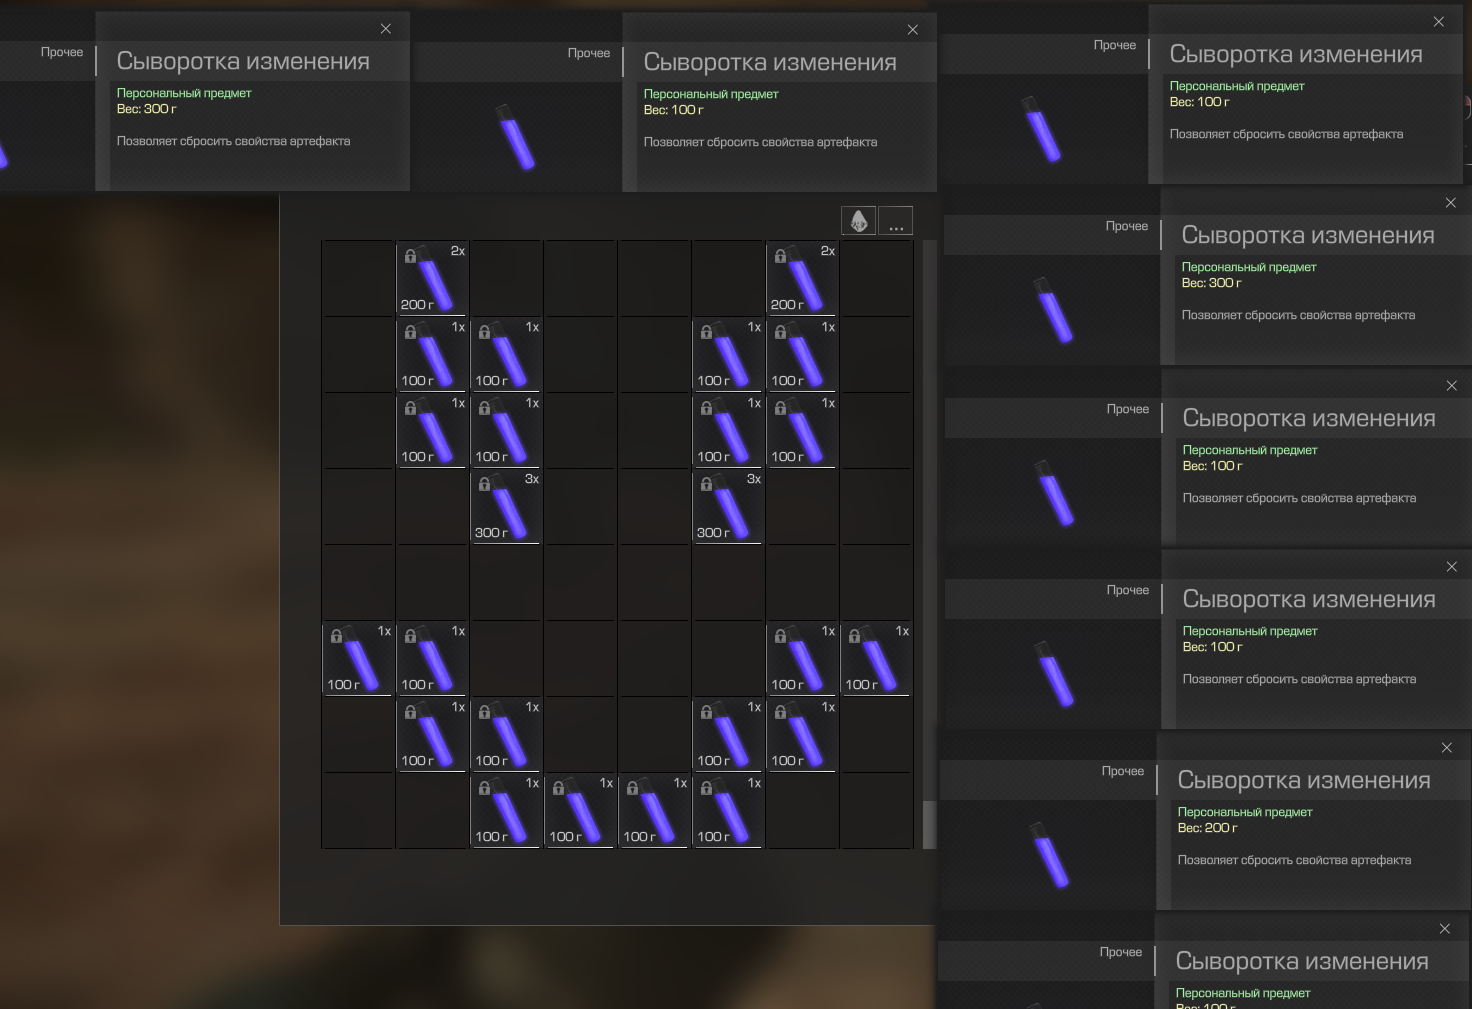Image resolution: width=1472 pixels, height=1009 pixels.
Task: Click "Персональный предмет" in the 200 г tooltip
Action: pyautogui.click(x=1245, y=812)
